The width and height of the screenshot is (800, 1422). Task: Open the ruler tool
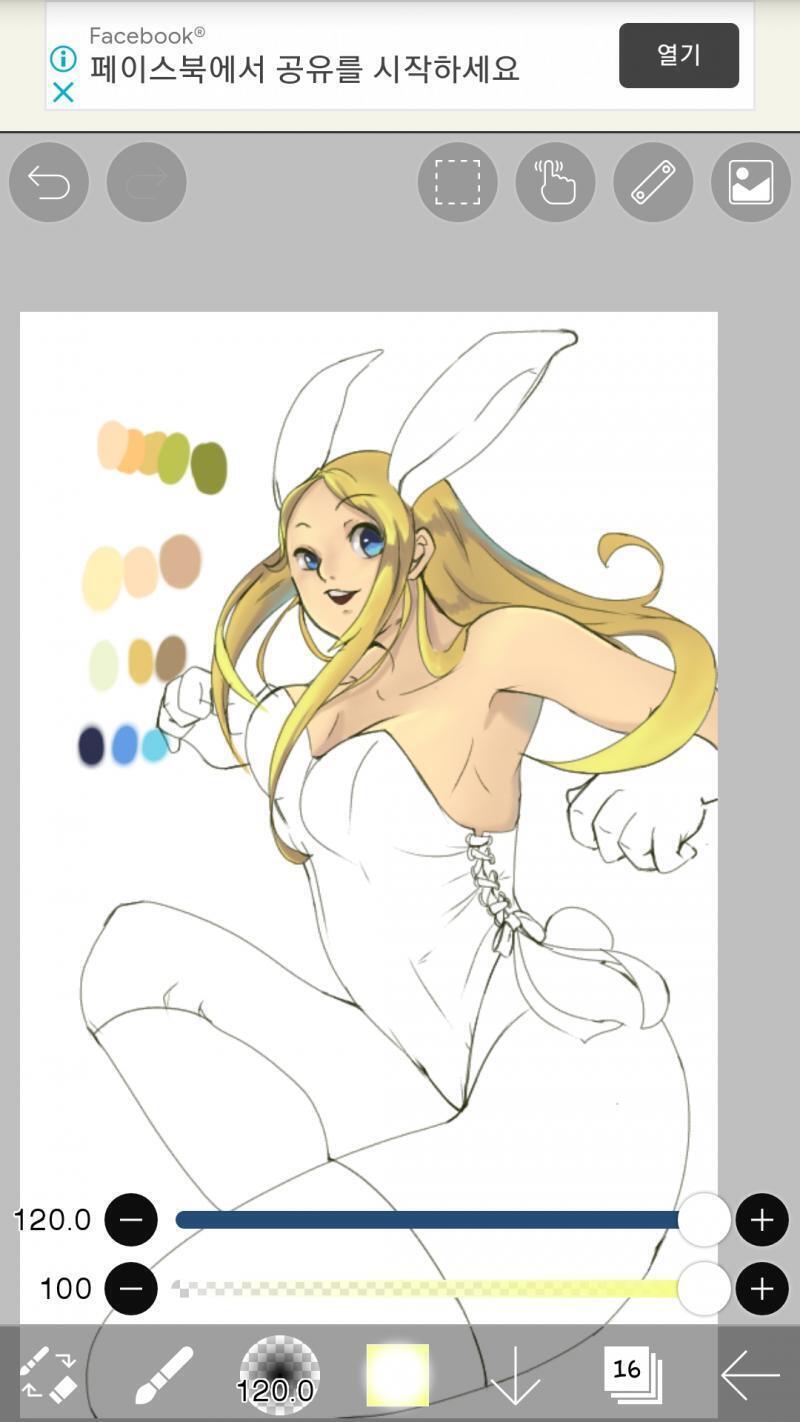[653, 183]
